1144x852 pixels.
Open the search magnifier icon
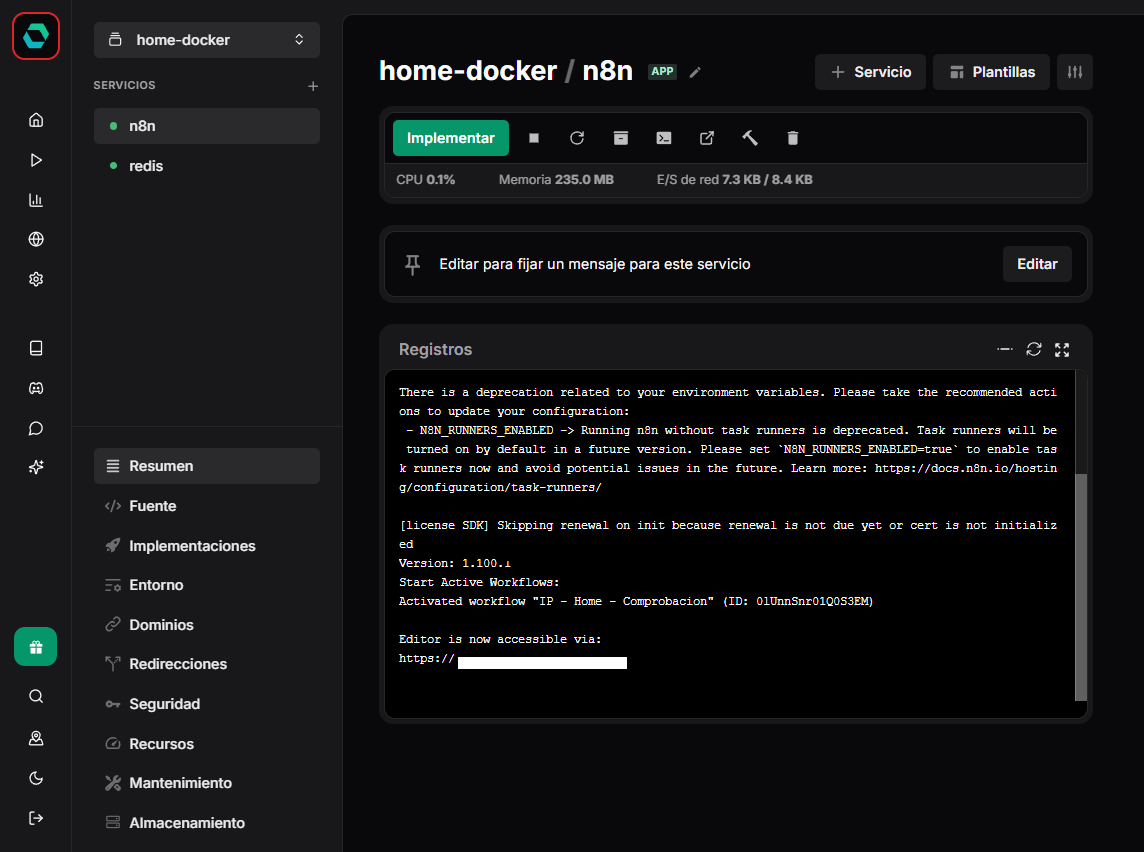(36, 696)
